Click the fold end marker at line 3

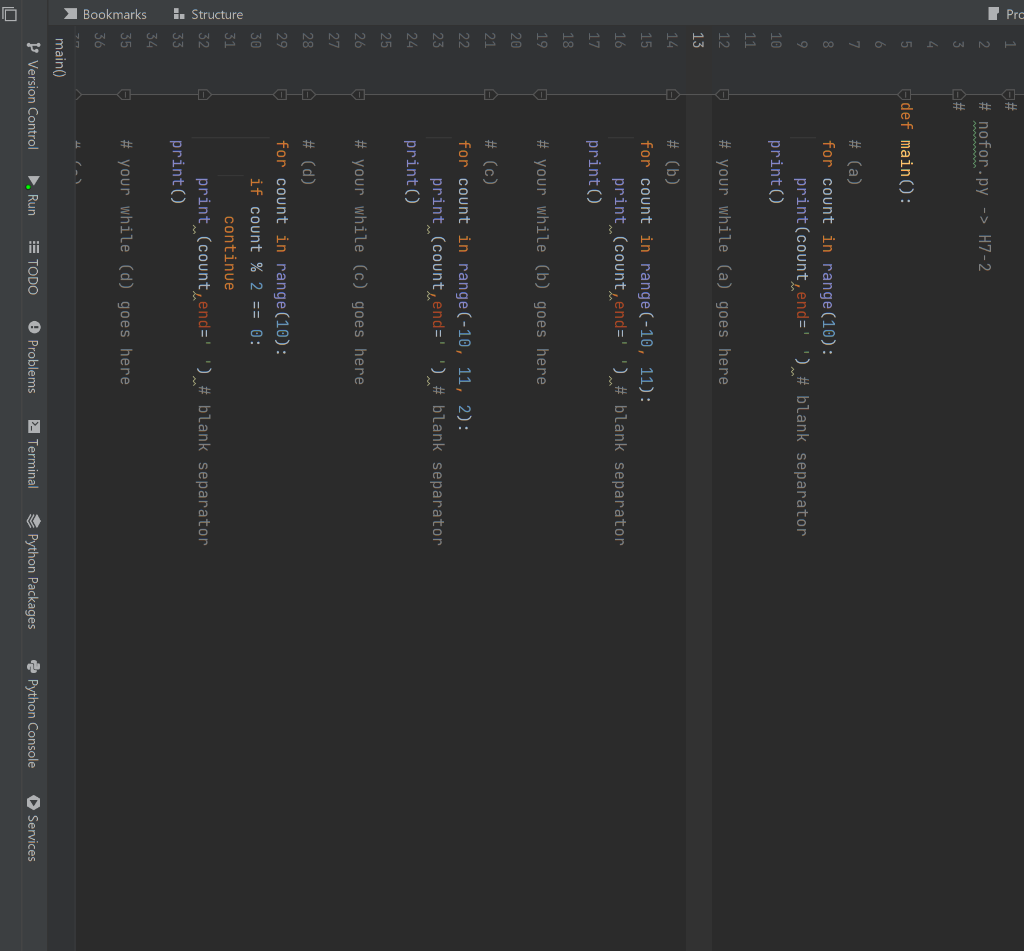pos(958,95)
